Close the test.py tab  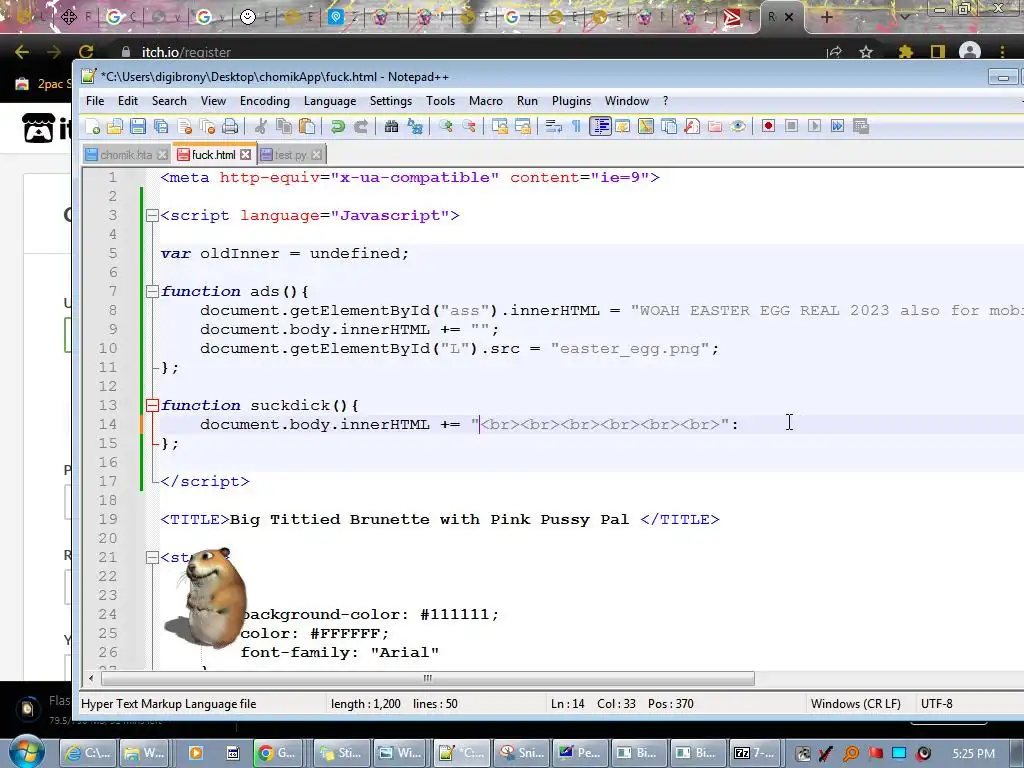tap(317, 155)
